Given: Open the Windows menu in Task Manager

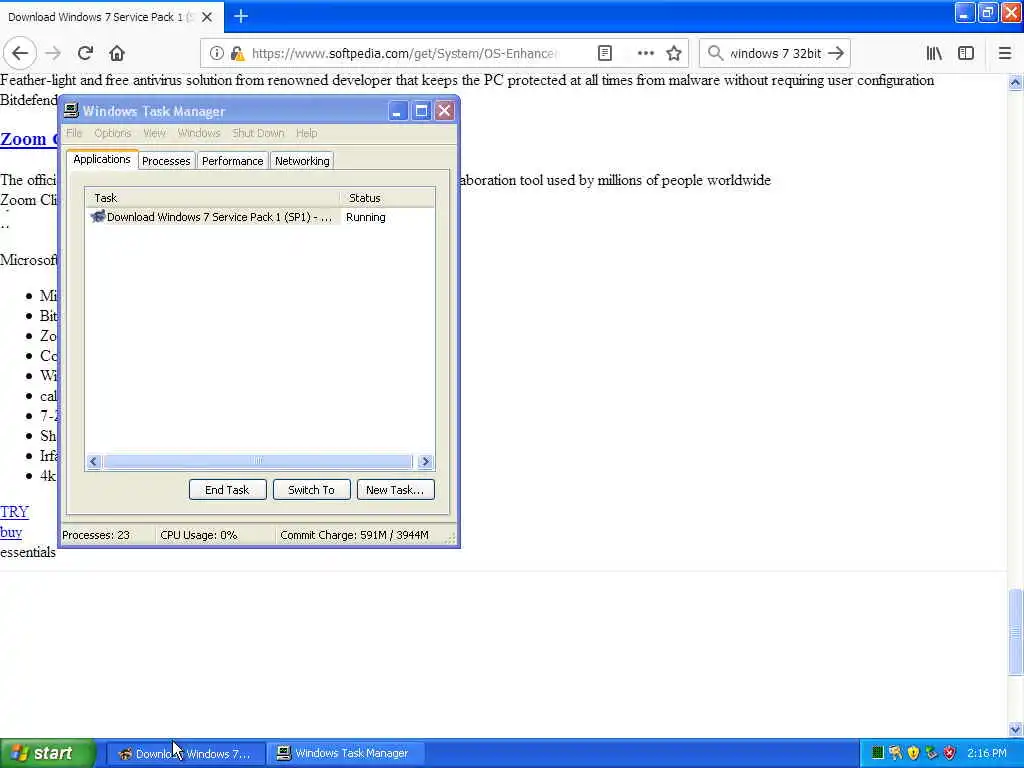Looking at the screenshot, I should [x=199, y=133].
